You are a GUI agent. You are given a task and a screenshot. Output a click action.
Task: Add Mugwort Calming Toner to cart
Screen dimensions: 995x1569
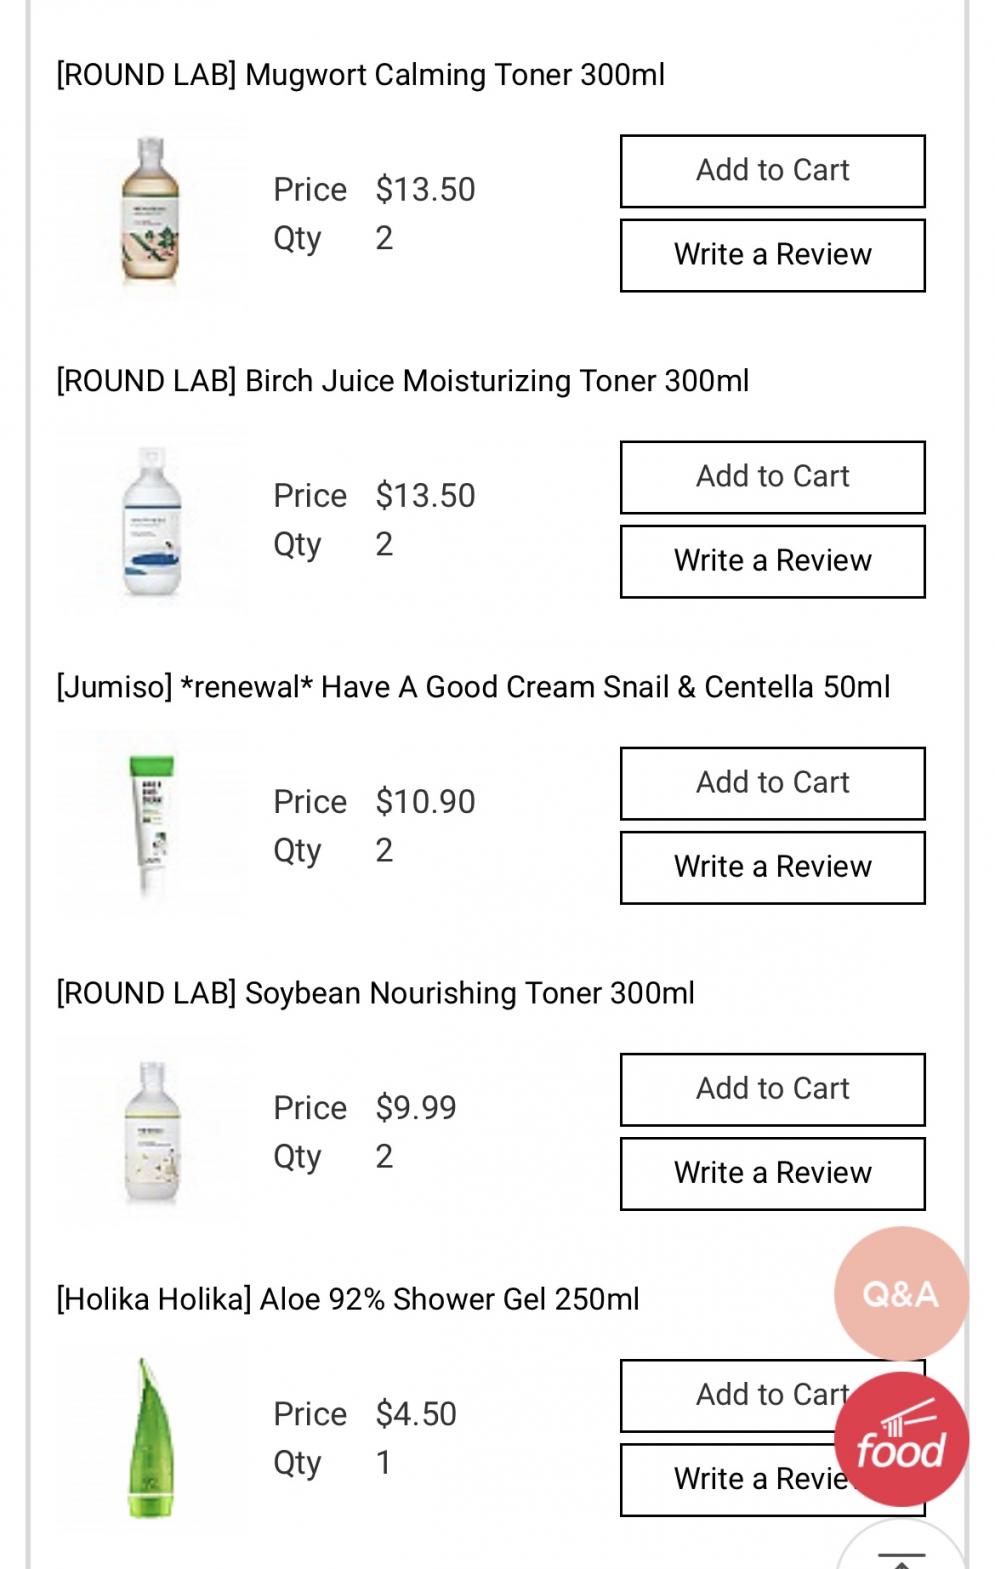point(772,171)
